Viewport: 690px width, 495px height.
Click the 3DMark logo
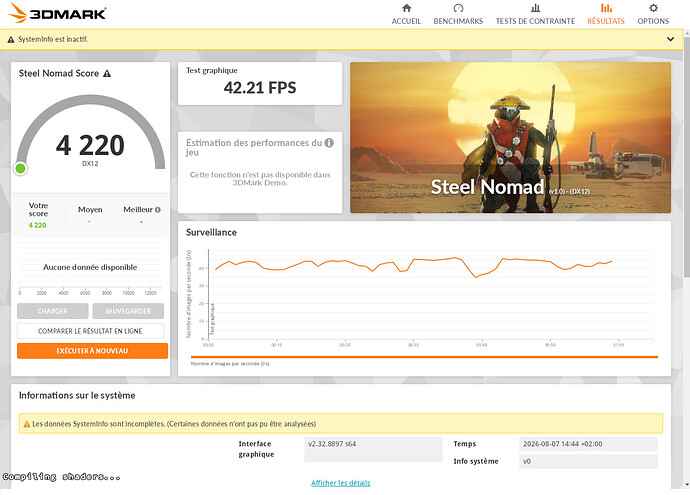point(57,13)
